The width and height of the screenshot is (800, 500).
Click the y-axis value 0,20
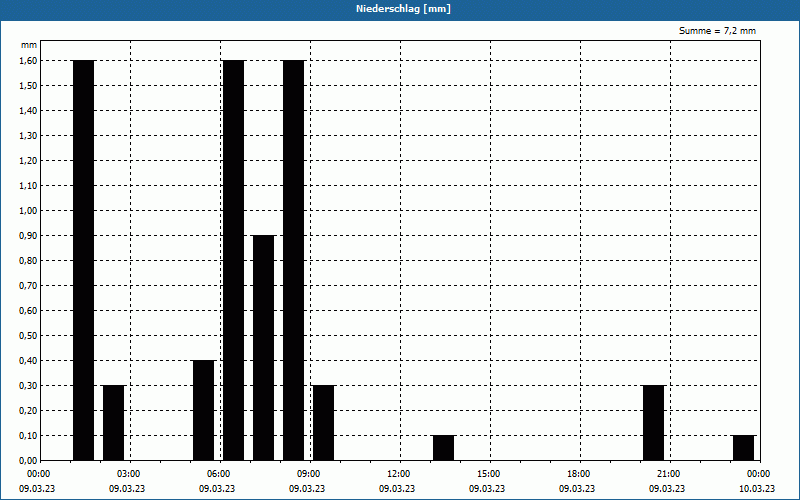pyautogui.click(x=28, y=411)
